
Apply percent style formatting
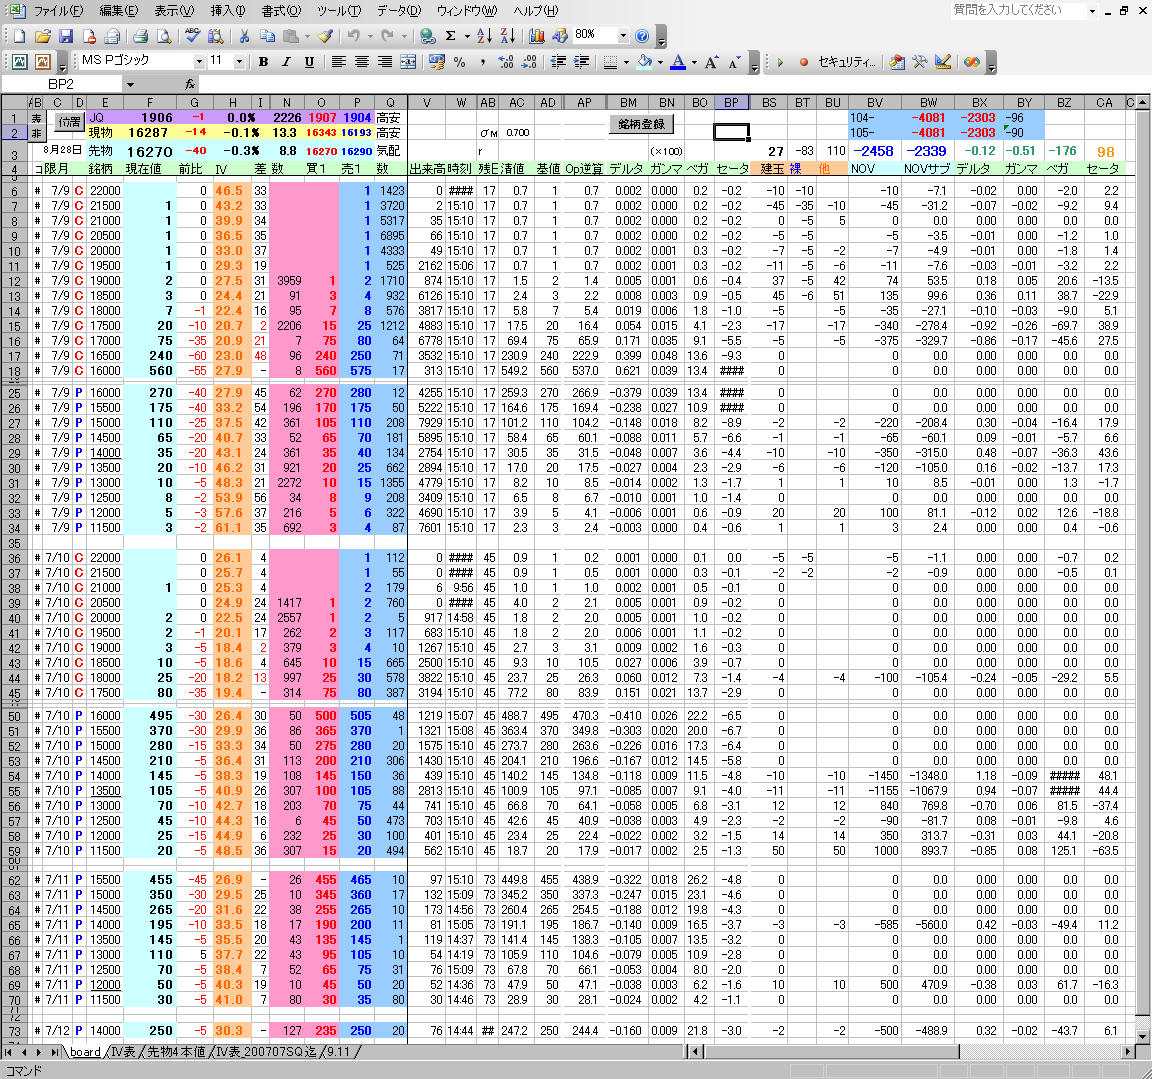[460, 62]
